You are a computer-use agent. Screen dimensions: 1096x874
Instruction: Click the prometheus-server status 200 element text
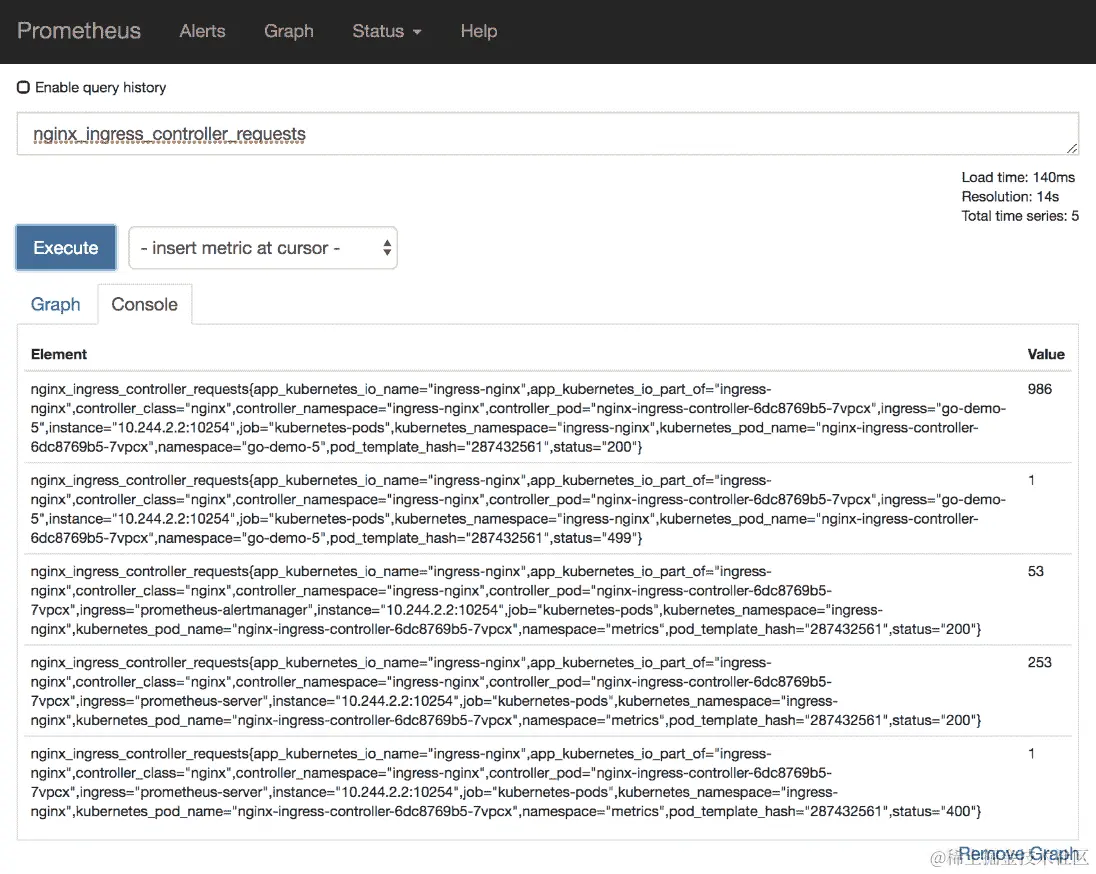(x=505, y=691)
